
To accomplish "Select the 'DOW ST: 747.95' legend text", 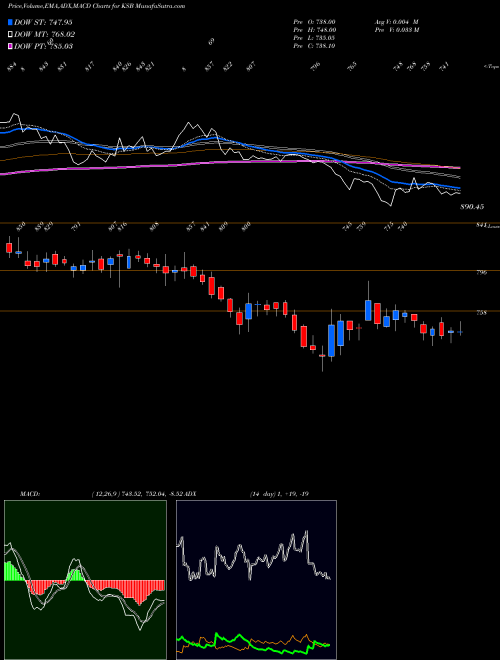I will [44, 22].
